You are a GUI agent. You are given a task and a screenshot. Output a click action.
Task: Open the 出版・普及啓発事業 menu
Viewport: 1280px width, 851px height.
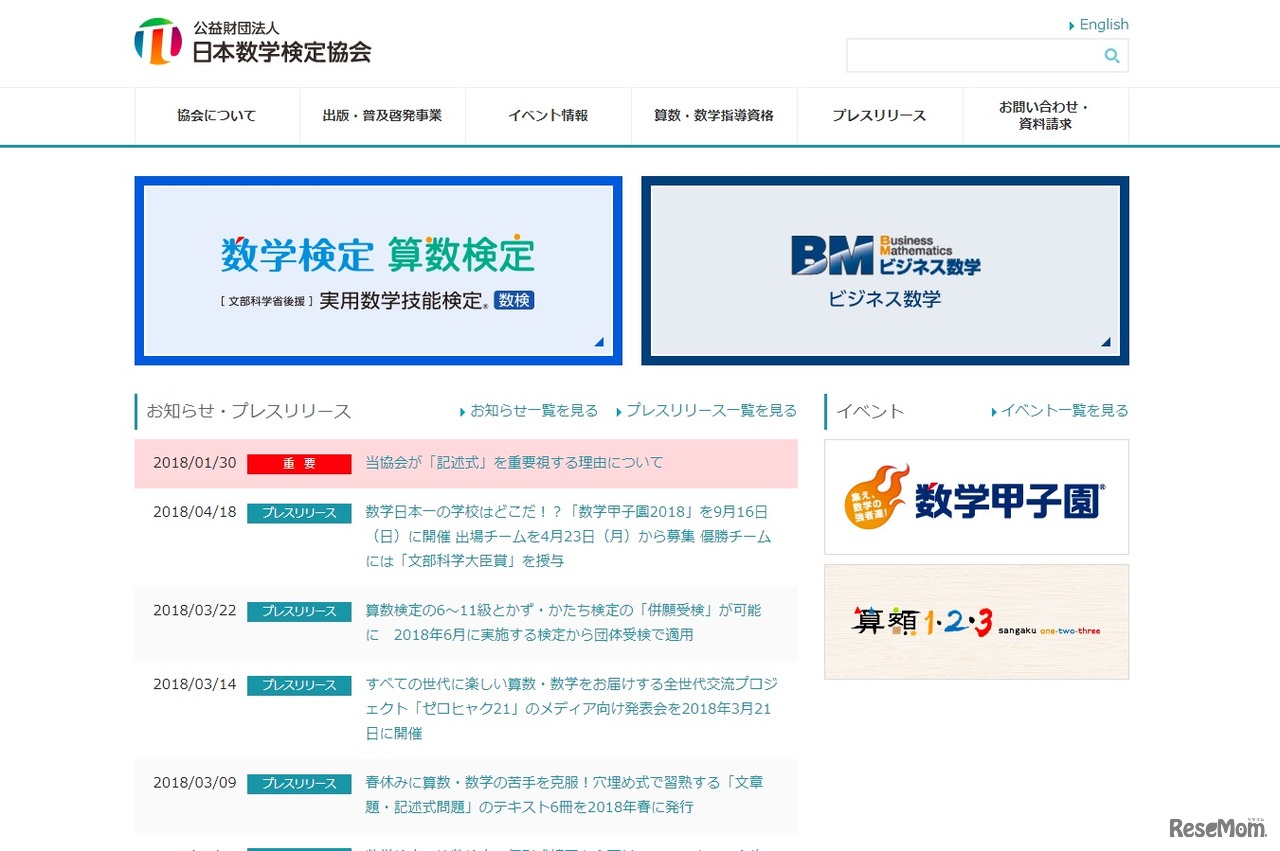(382, 116)
